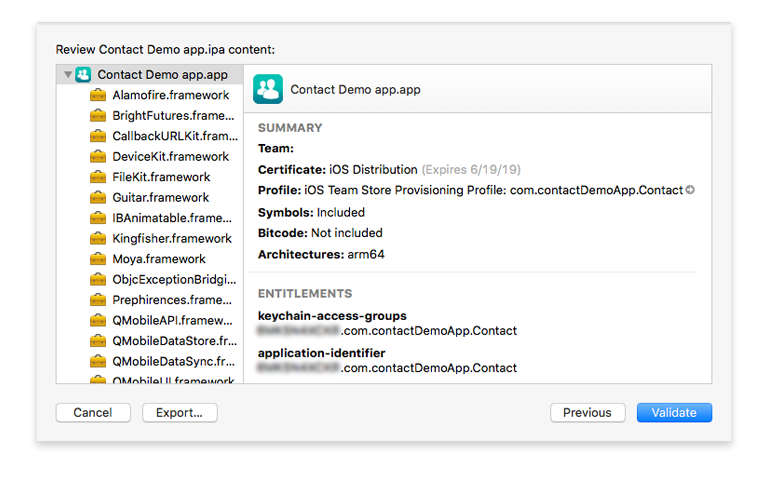768x485 pixels.
Task: Select the QMobileDataSync toolbox icon
Action: click(x=98, y=362)
